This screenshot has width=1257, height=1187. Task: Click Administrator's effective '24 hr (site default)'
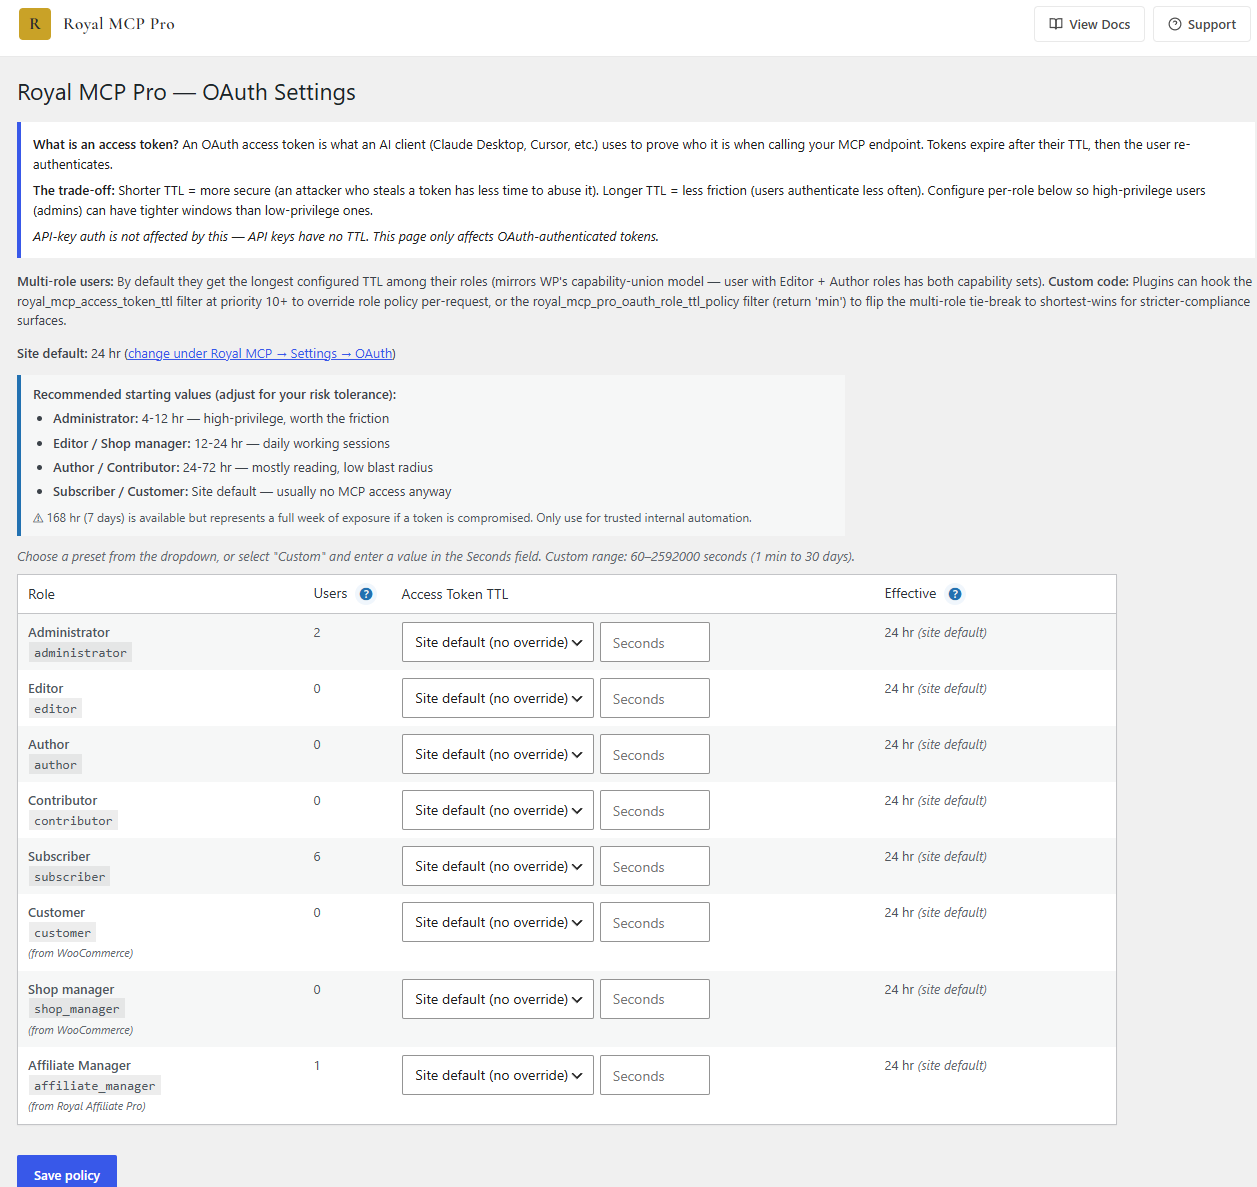[935, 632]
